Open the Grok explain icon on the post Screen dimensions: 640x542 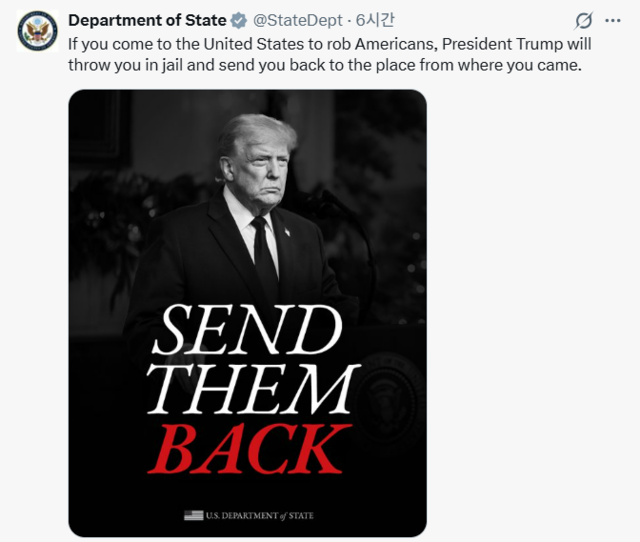(x=585, y=20)
